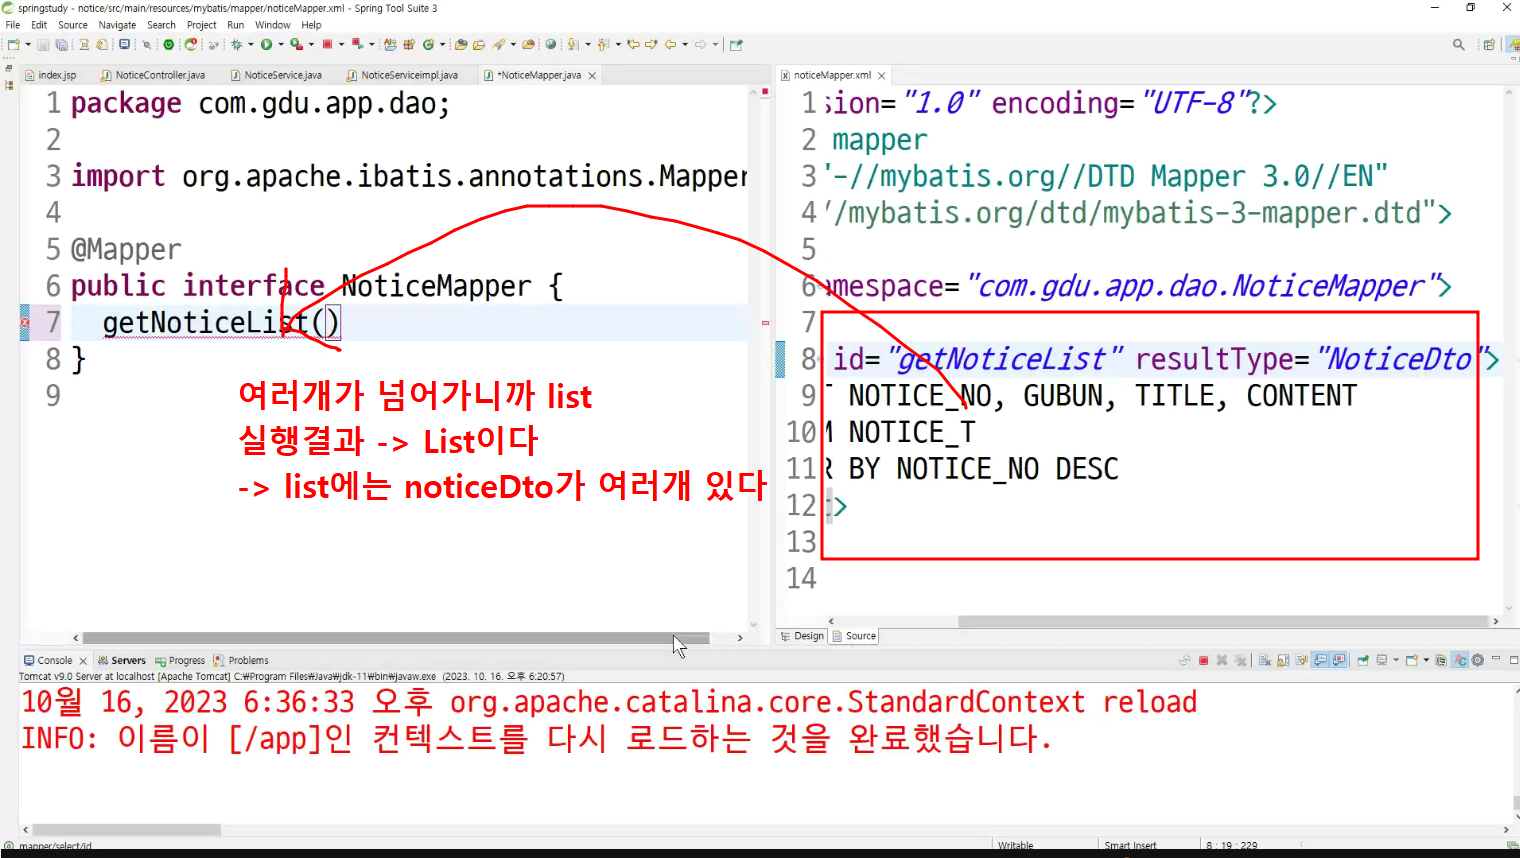Open the Display Selected Console dropdown arrow
Screen dimensions: 1520x858
tap(1396, 660)
